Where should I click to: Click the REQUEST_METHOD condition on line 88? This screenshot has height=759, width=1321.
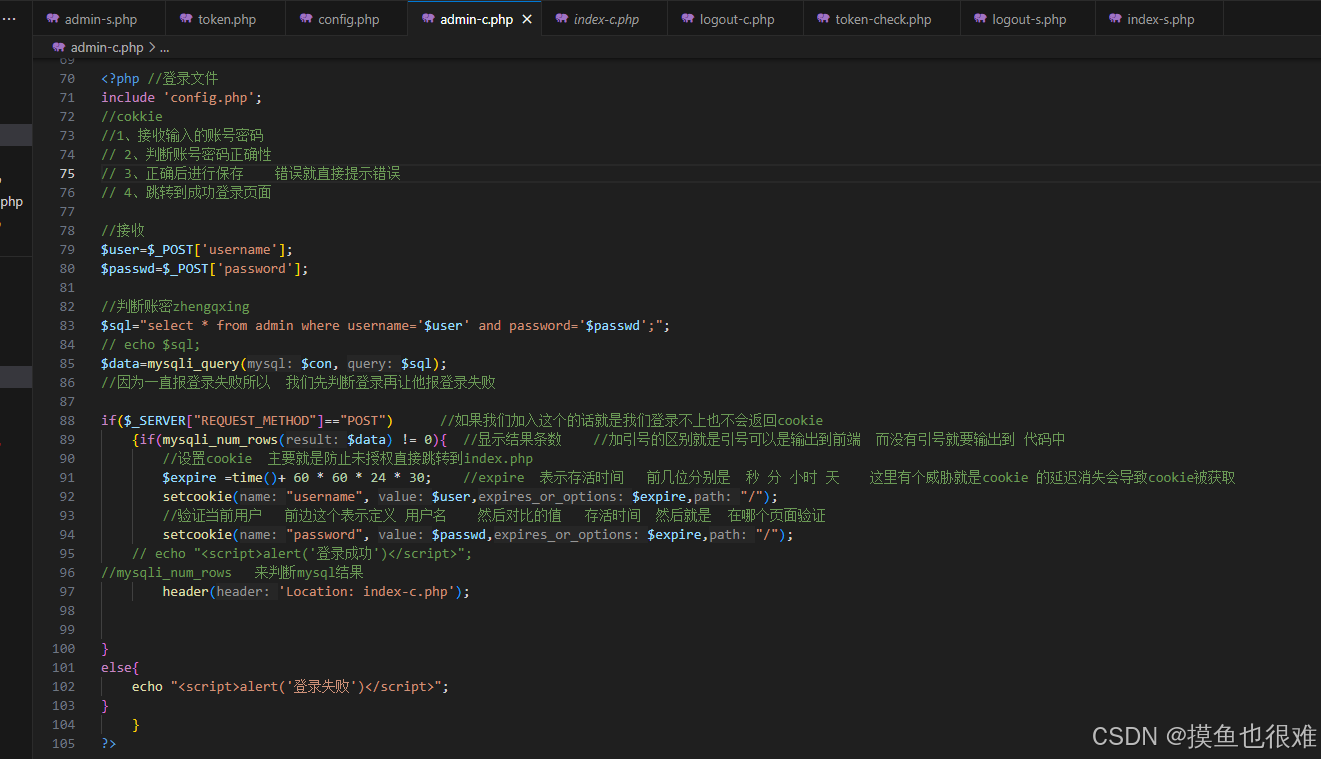247,420
